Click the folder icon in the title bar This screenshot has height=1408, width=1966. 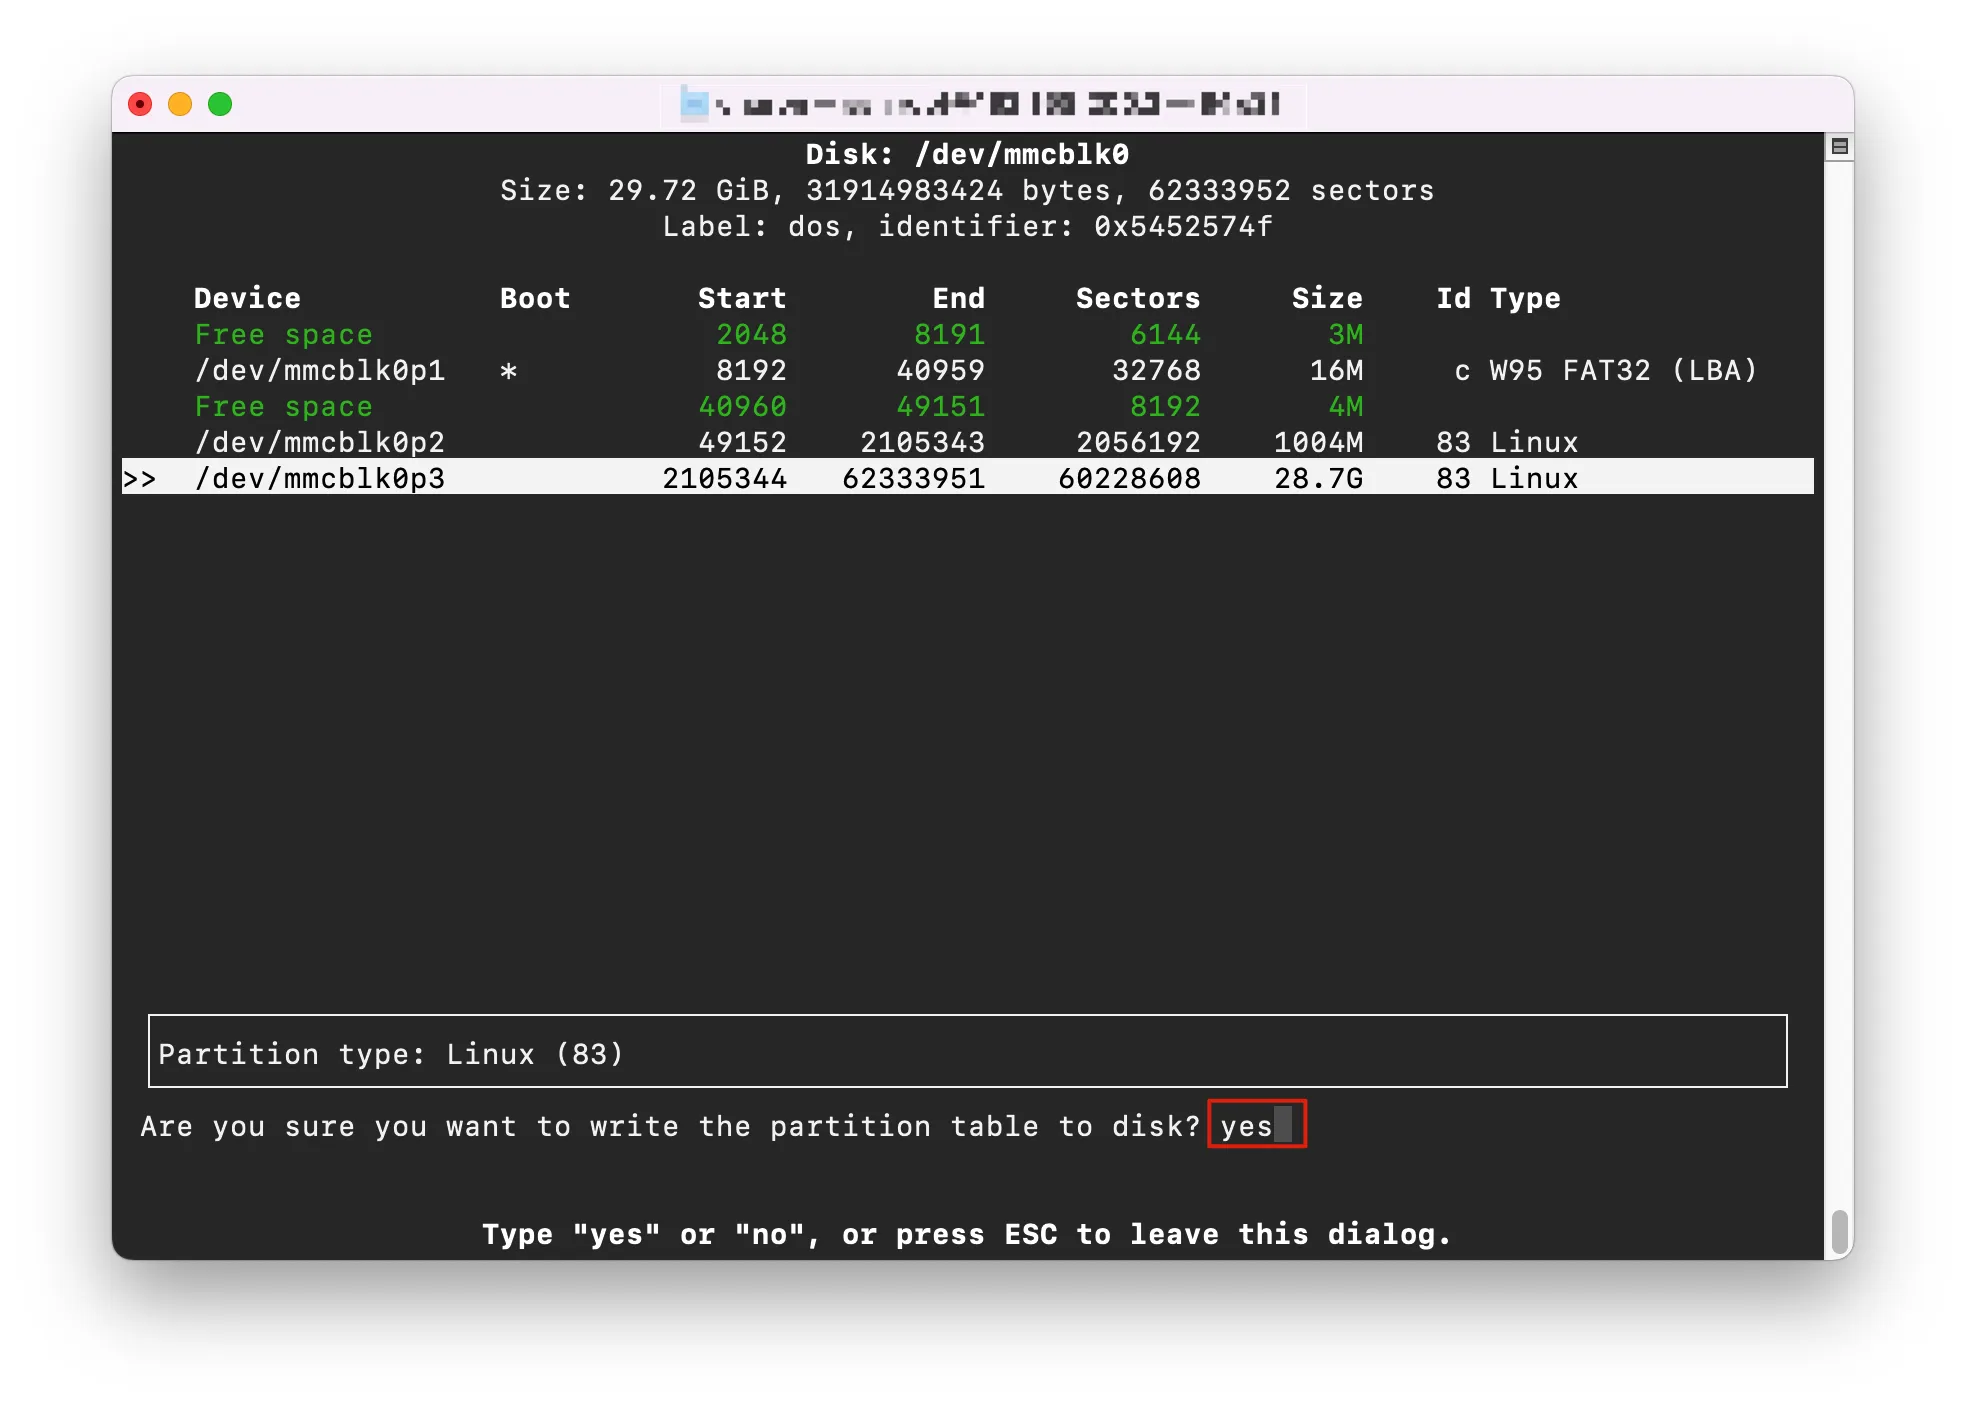(694, 104)
